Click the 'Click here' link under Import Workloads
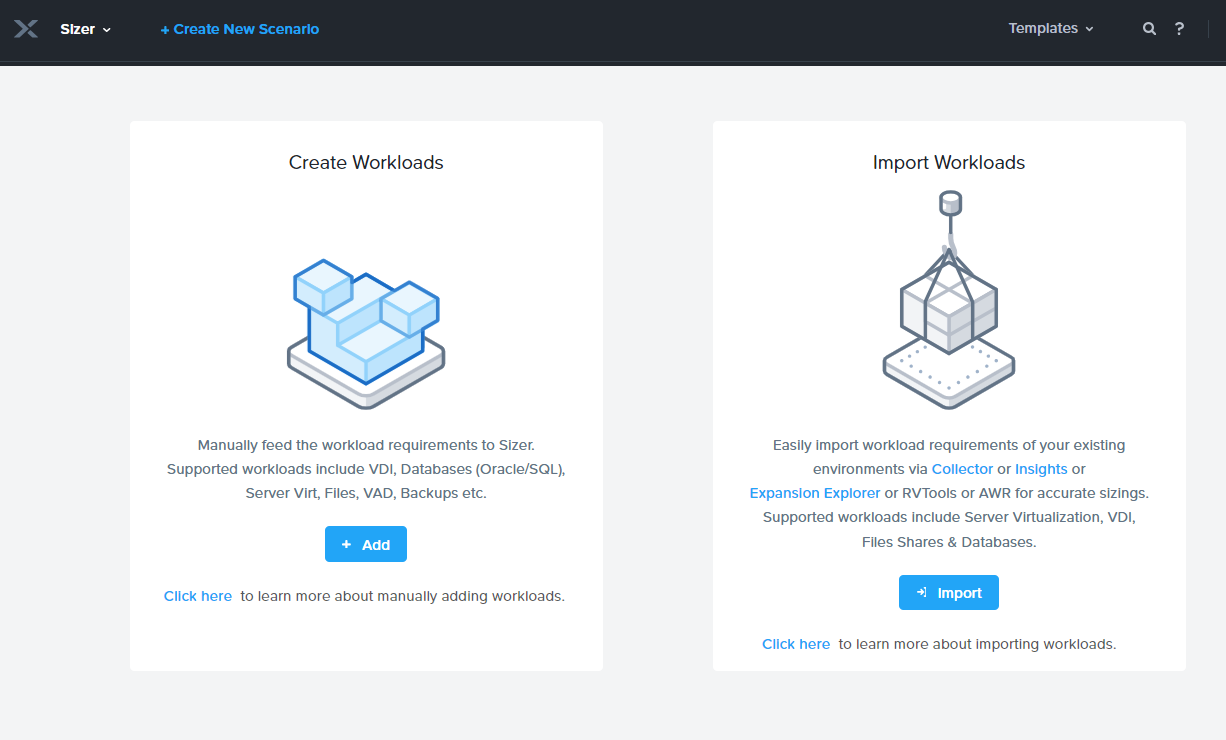The width and height of the screenshot is (1226, 740). point(795,643)
